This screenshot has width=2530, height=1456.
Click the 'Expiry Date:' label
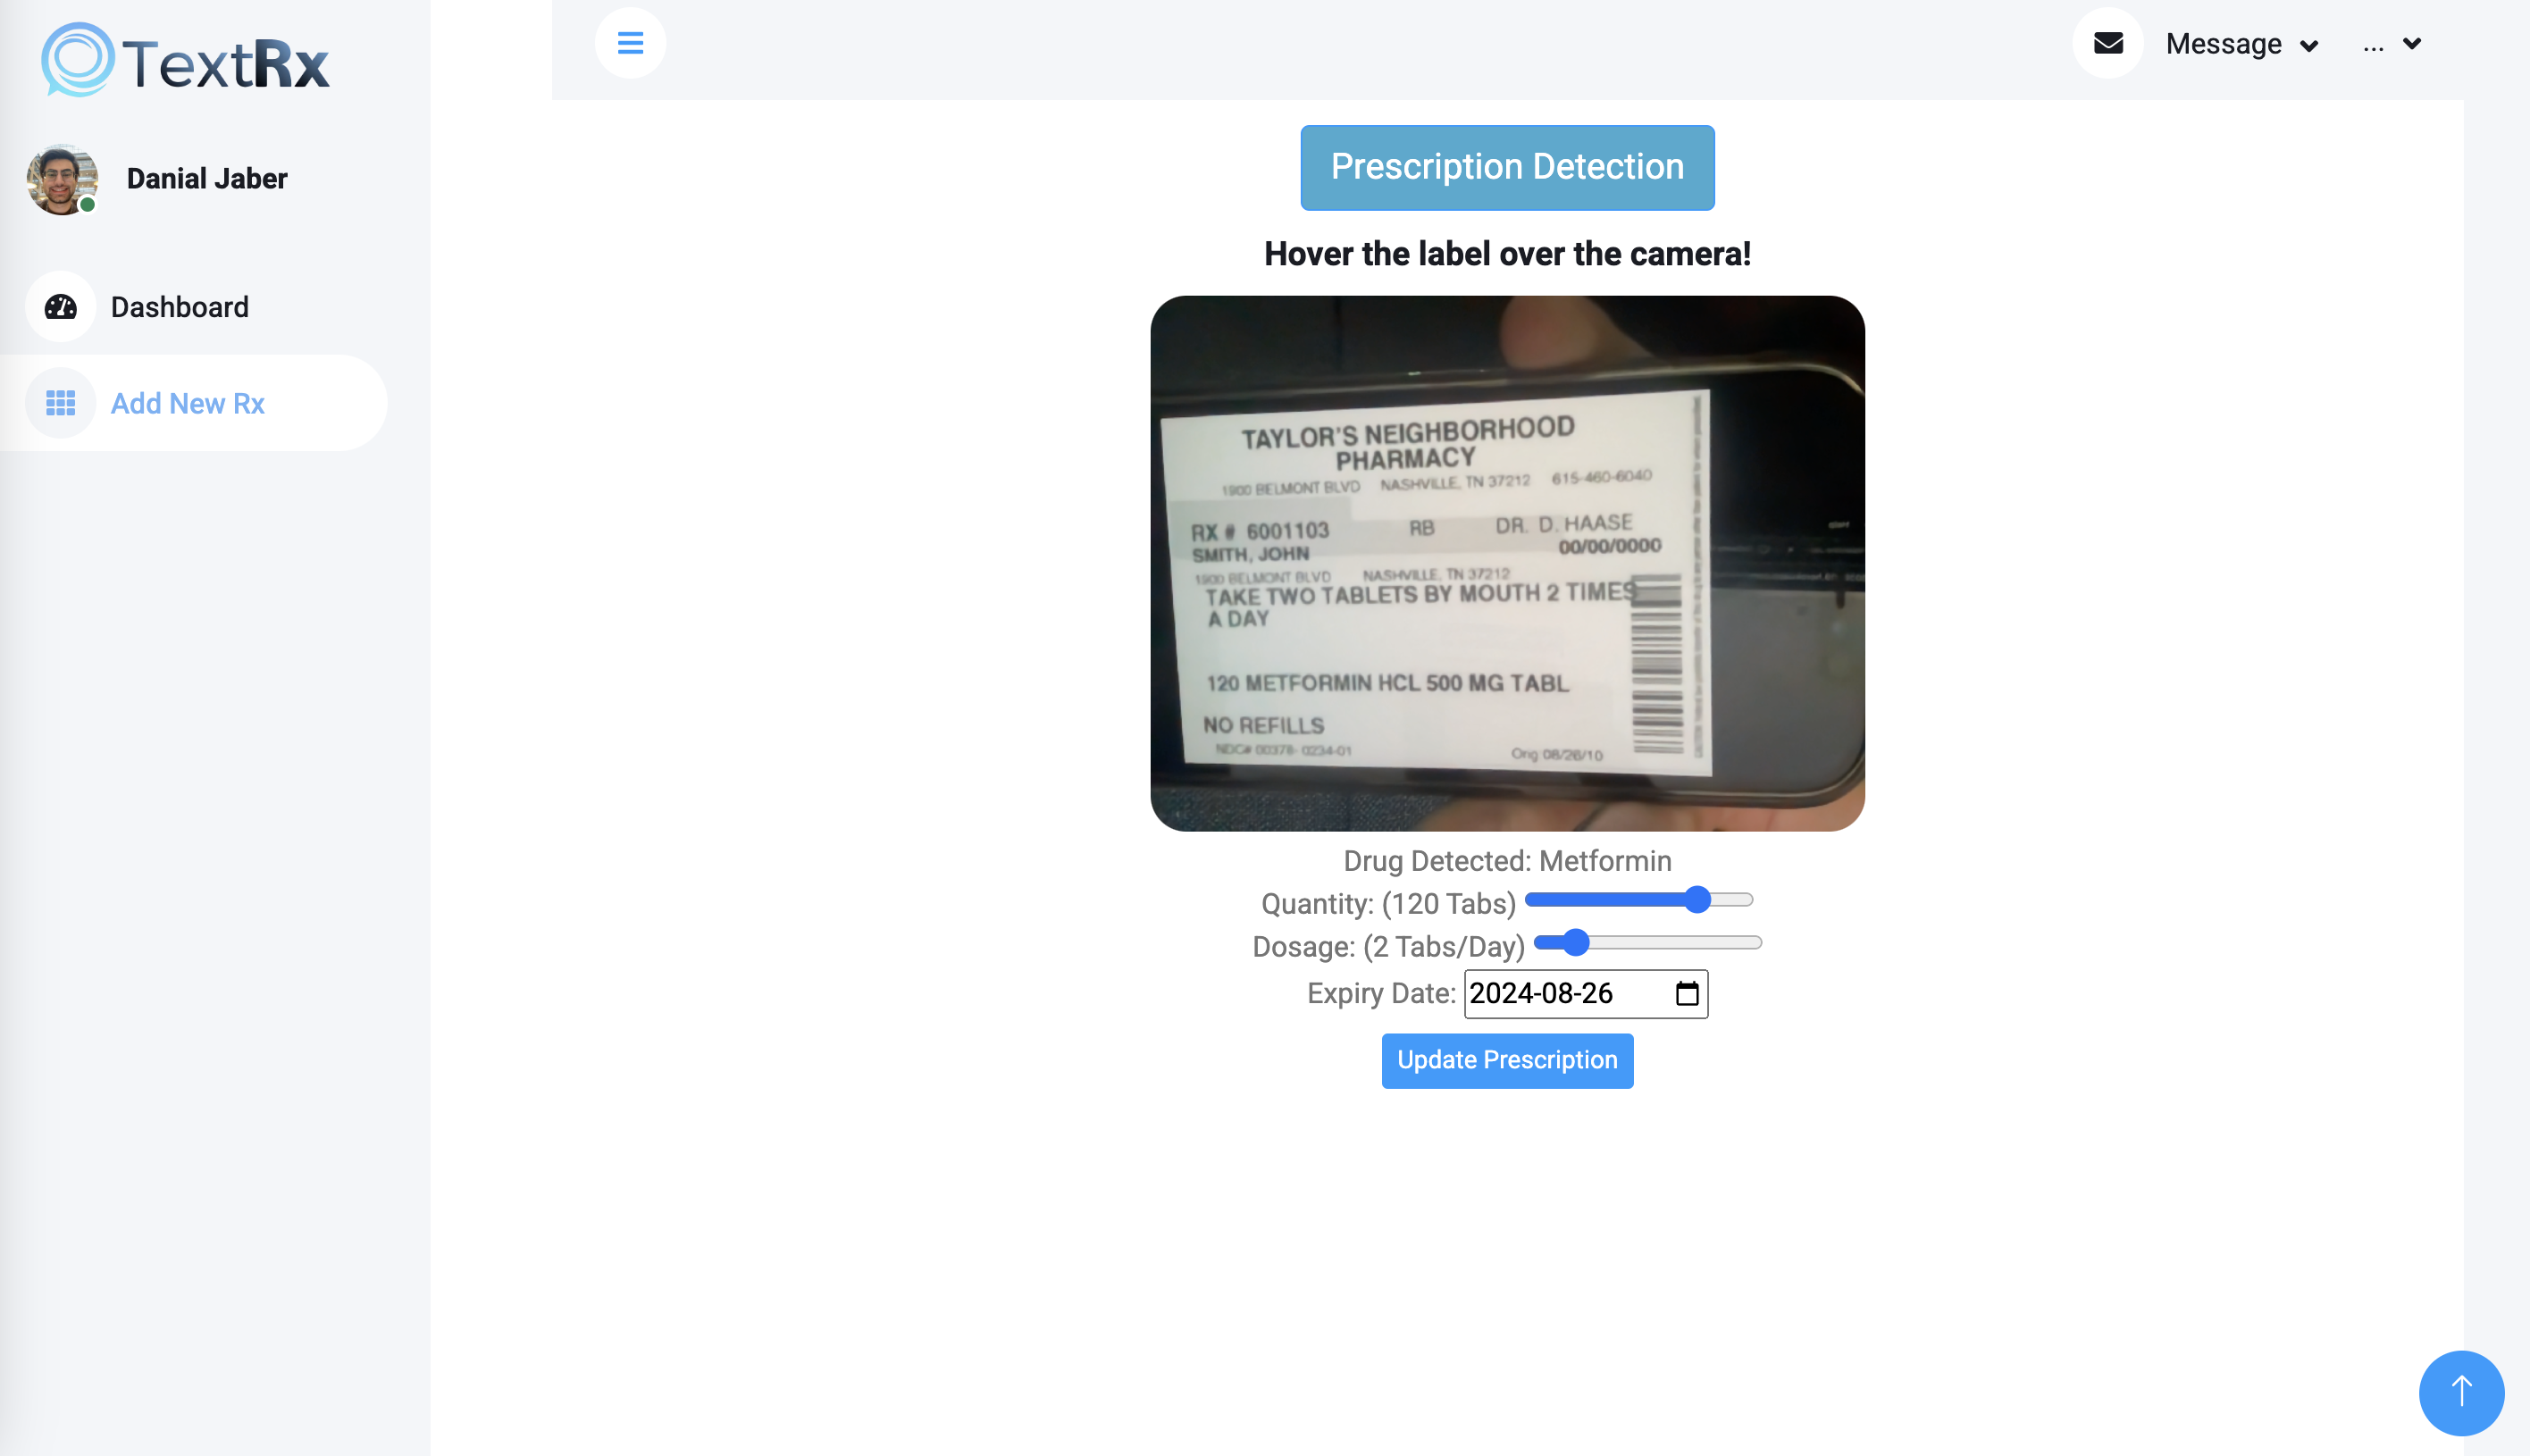(x=1381, y=993)
